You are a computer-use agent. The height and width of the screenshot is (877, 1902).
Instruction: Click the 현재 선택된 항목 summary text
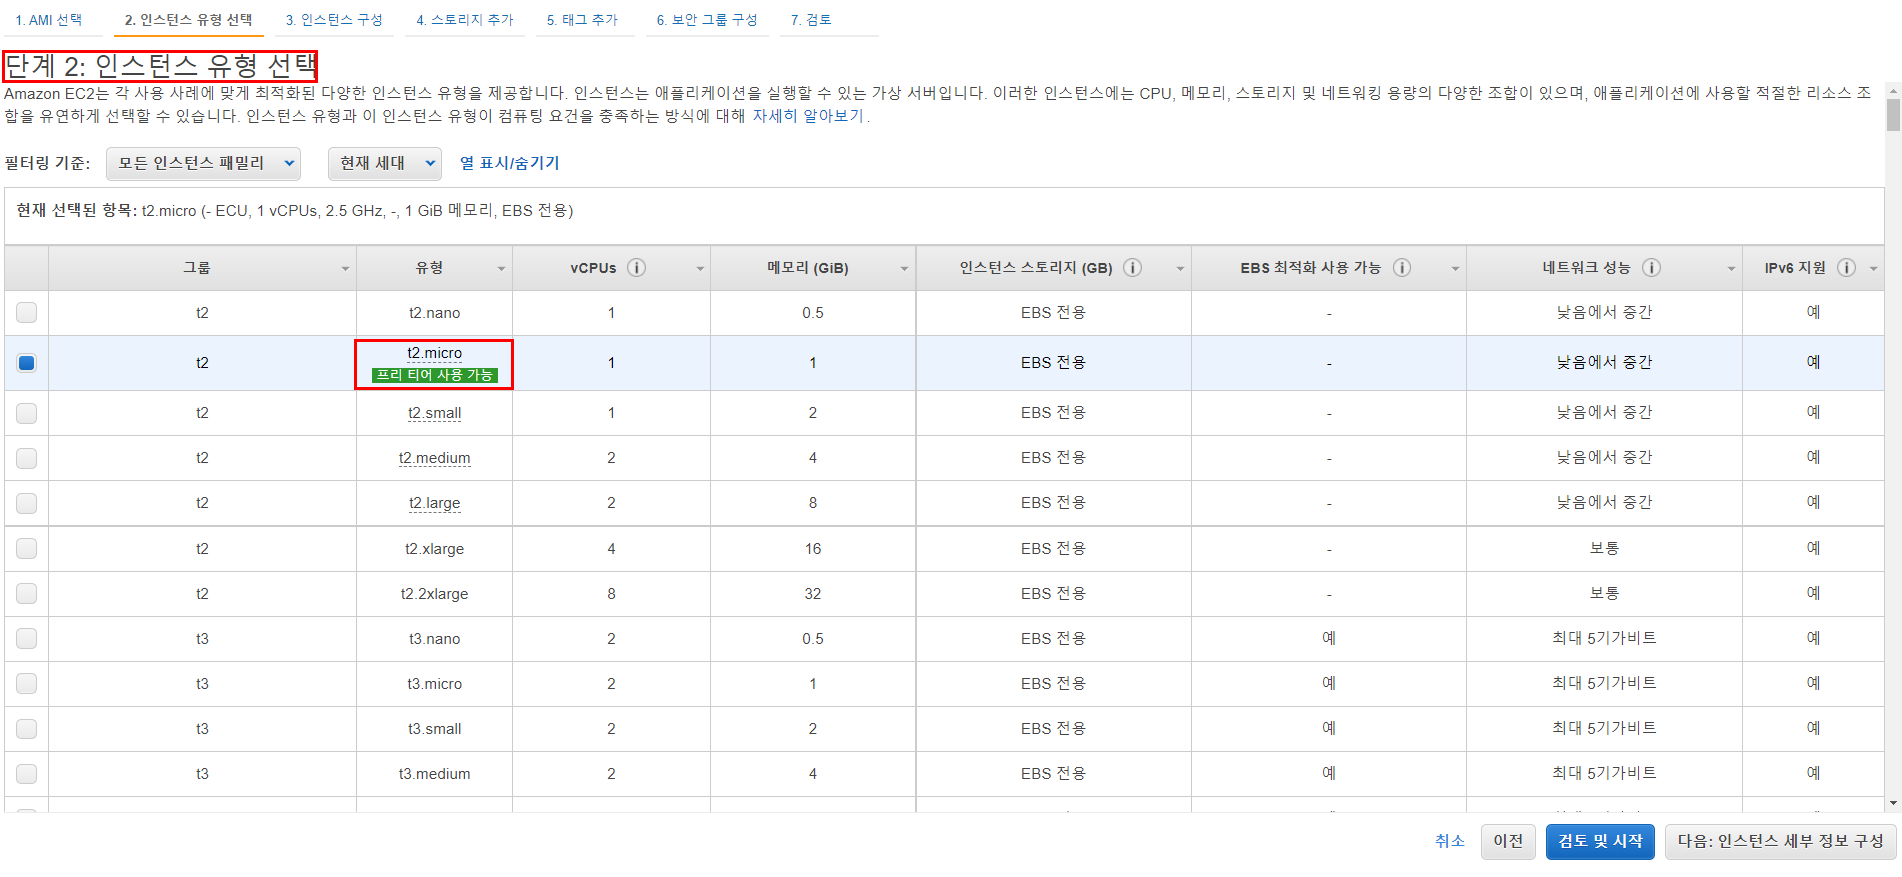(x=295, y=211)
